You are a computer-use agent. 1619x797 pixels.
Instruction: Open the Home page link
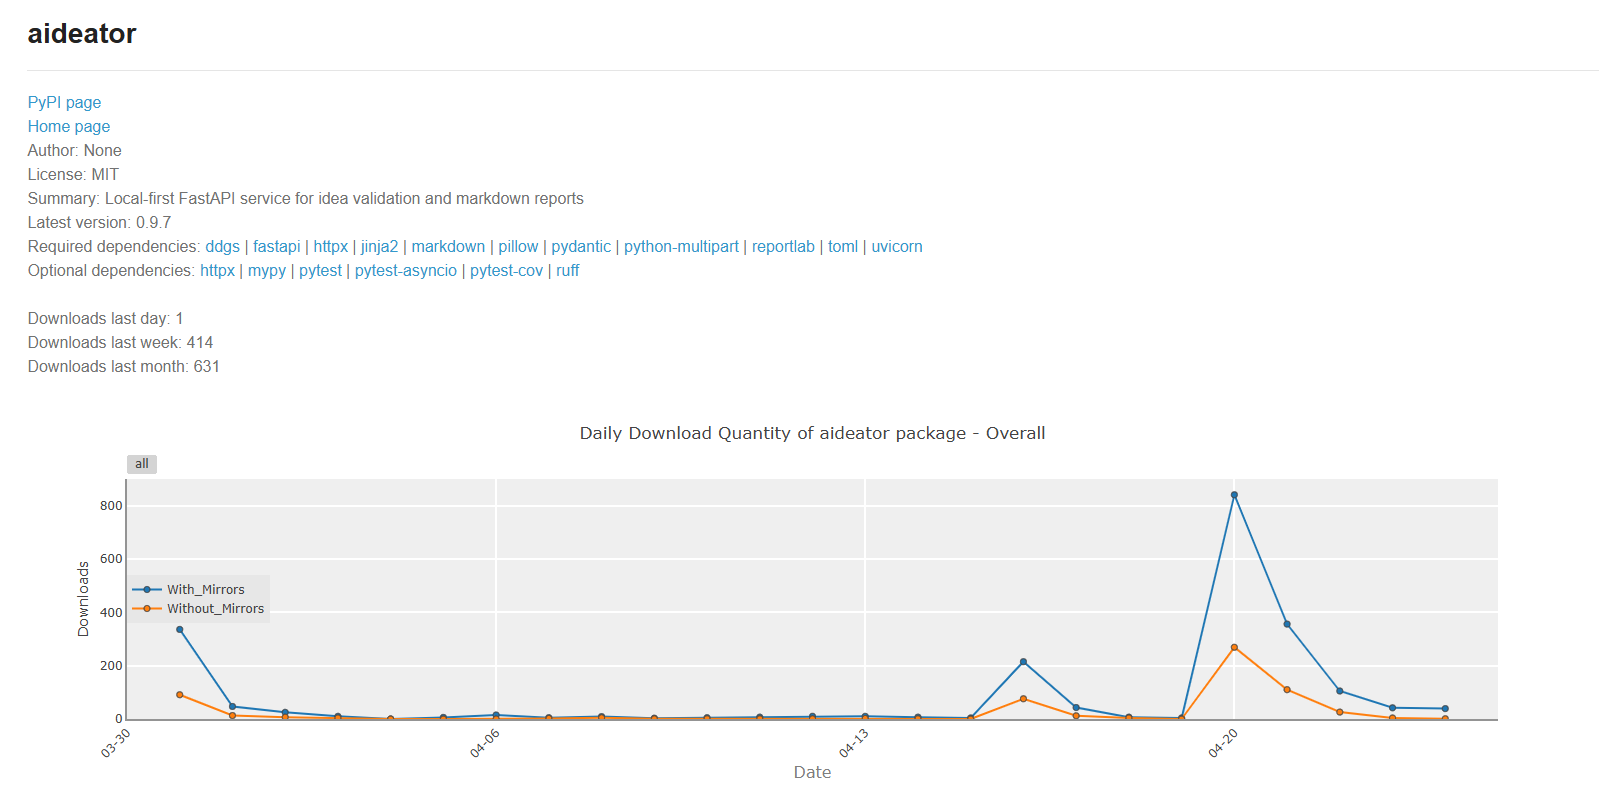click(69, 126)
